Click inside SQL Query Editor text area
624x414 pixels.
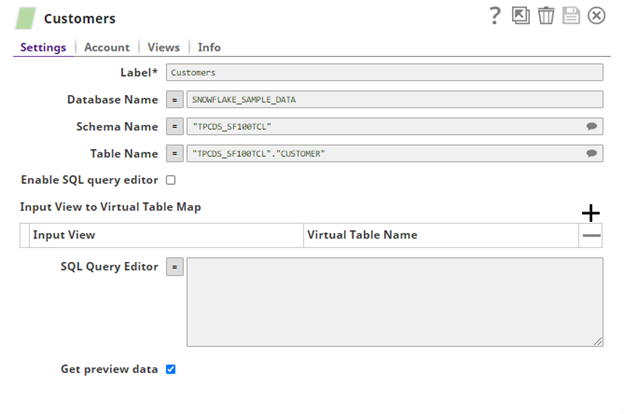click(x=395, y=302)
